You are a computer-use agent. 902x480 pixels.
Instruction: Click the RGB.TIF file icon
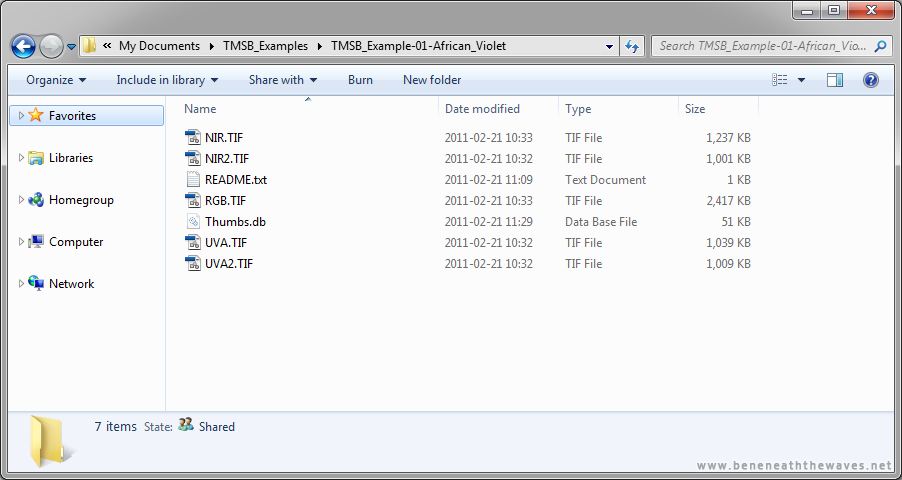pos(192,200)
